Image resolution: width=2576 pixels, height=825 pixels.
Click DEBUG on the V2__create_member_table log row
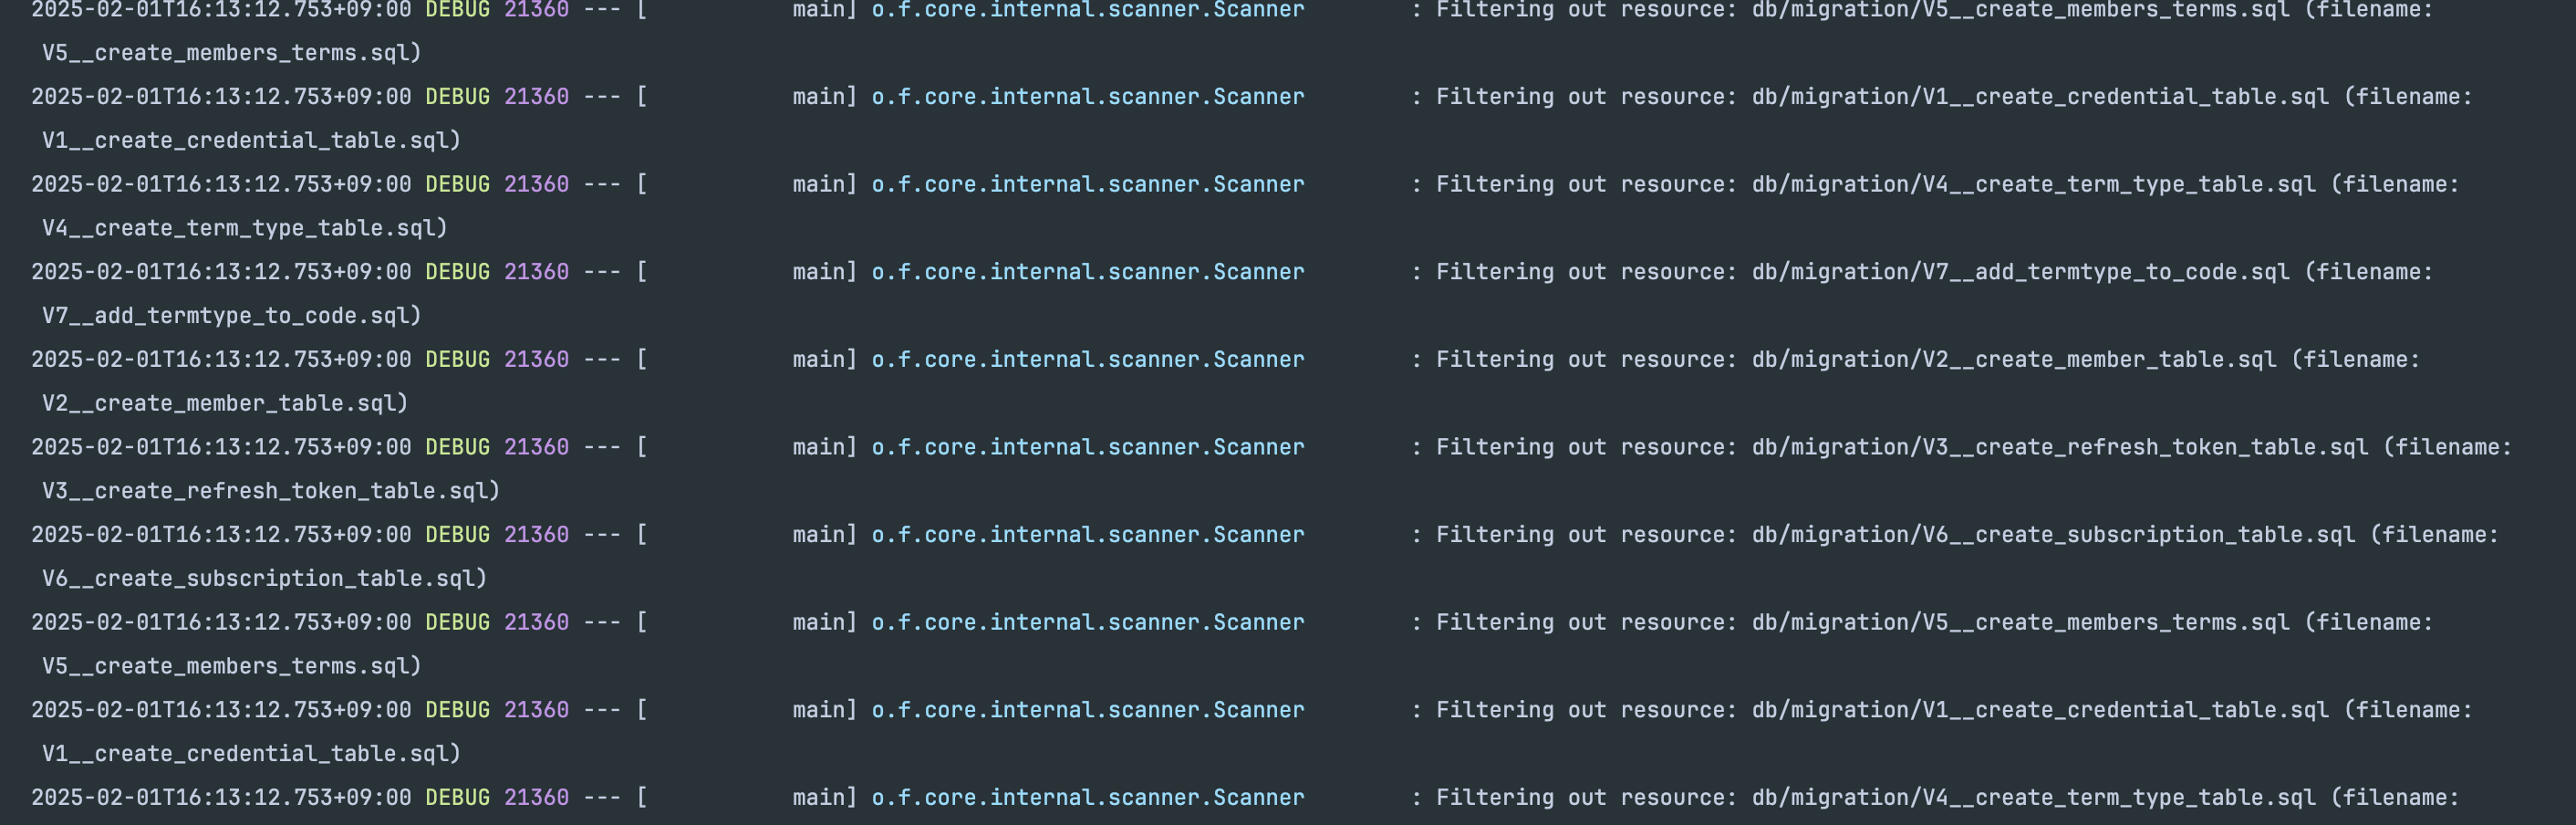(458, 360)
